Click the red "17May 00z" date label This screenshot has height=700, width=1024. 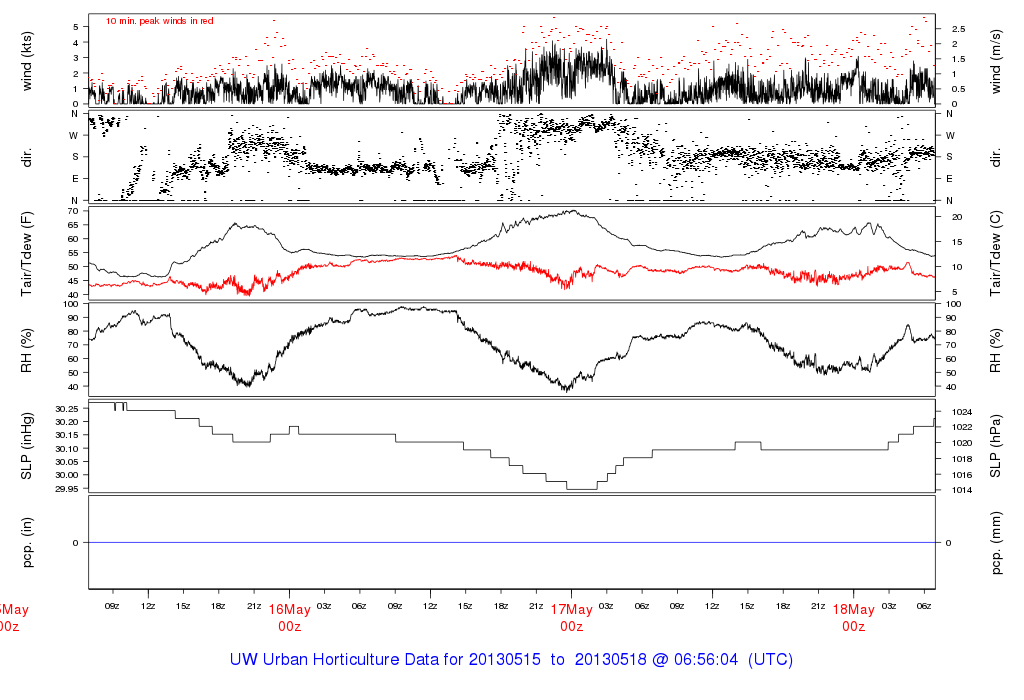571,618
